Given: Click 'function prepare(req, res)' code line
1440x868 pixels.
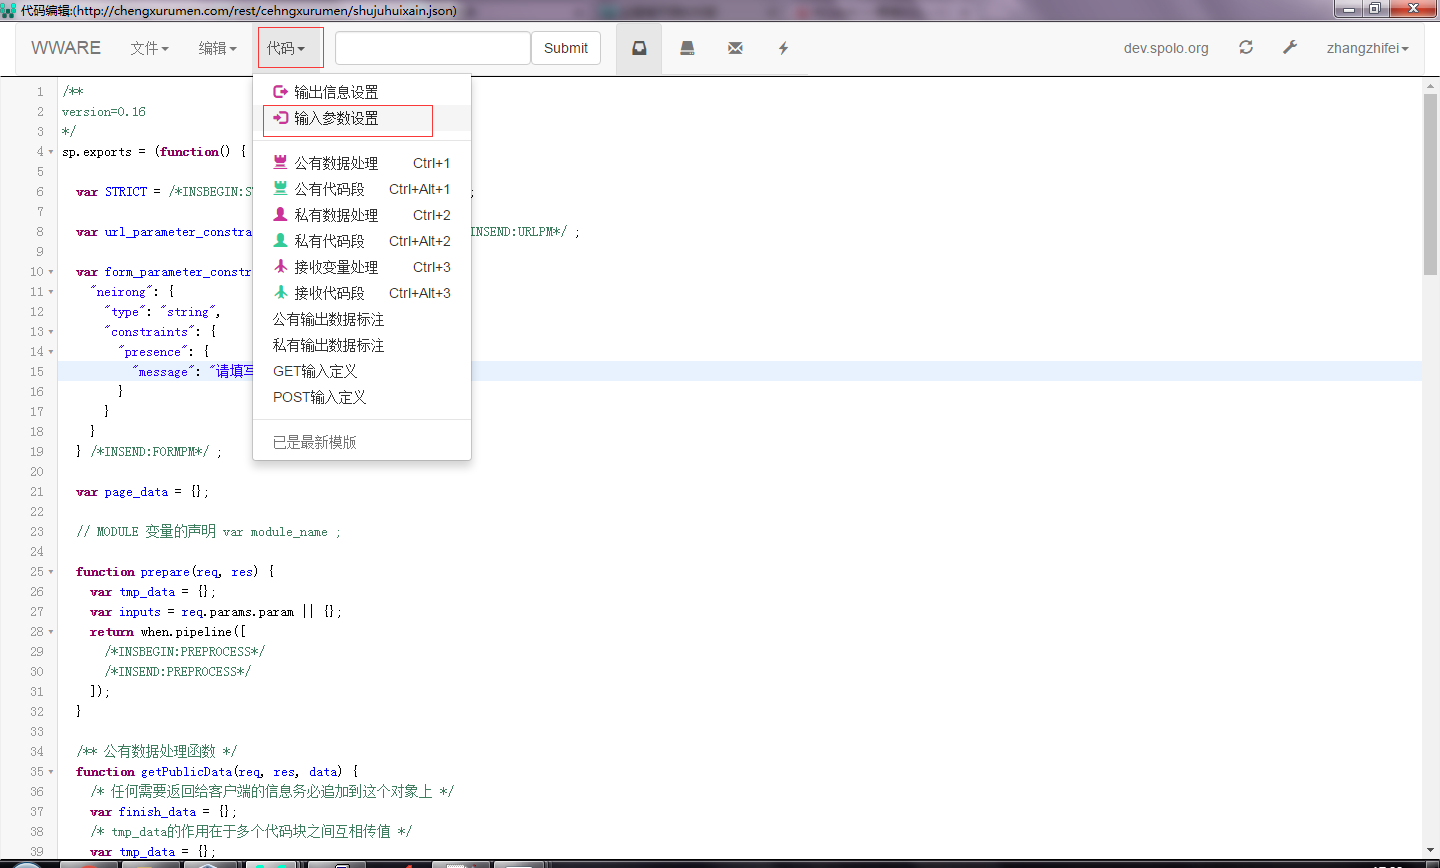Looking at the screenshot, I should (175, 572).
